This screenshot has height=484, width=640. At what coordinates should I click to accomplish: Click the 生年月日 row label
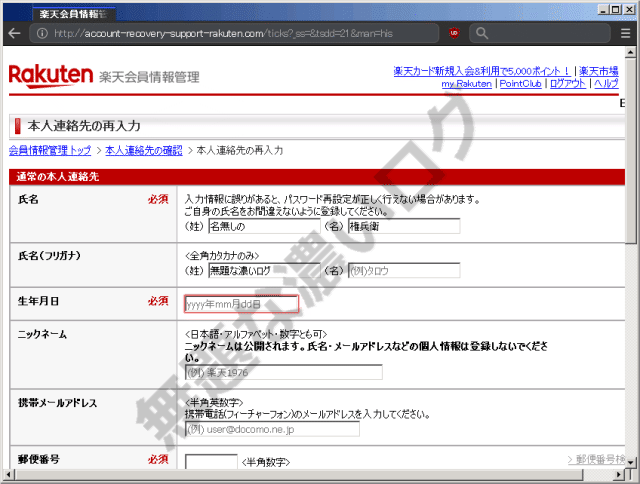coord(38,301)
